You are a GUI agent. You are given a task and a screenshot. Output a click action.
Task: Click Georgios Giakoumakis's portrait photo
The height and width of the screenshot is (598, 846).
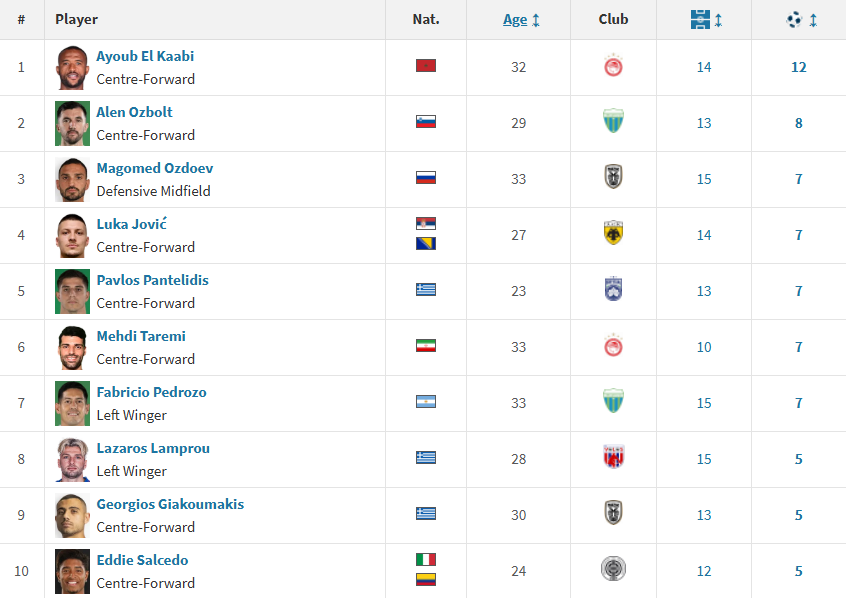[72, 515]
